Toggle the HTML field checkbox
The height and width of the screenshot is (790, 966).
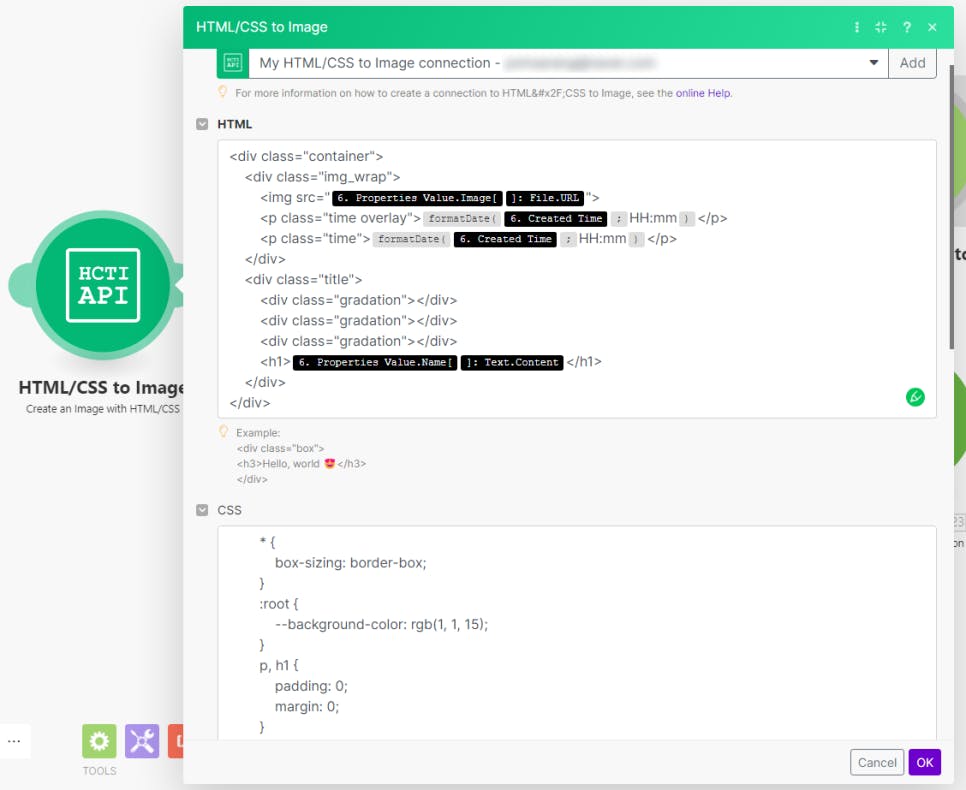(202, 124)
